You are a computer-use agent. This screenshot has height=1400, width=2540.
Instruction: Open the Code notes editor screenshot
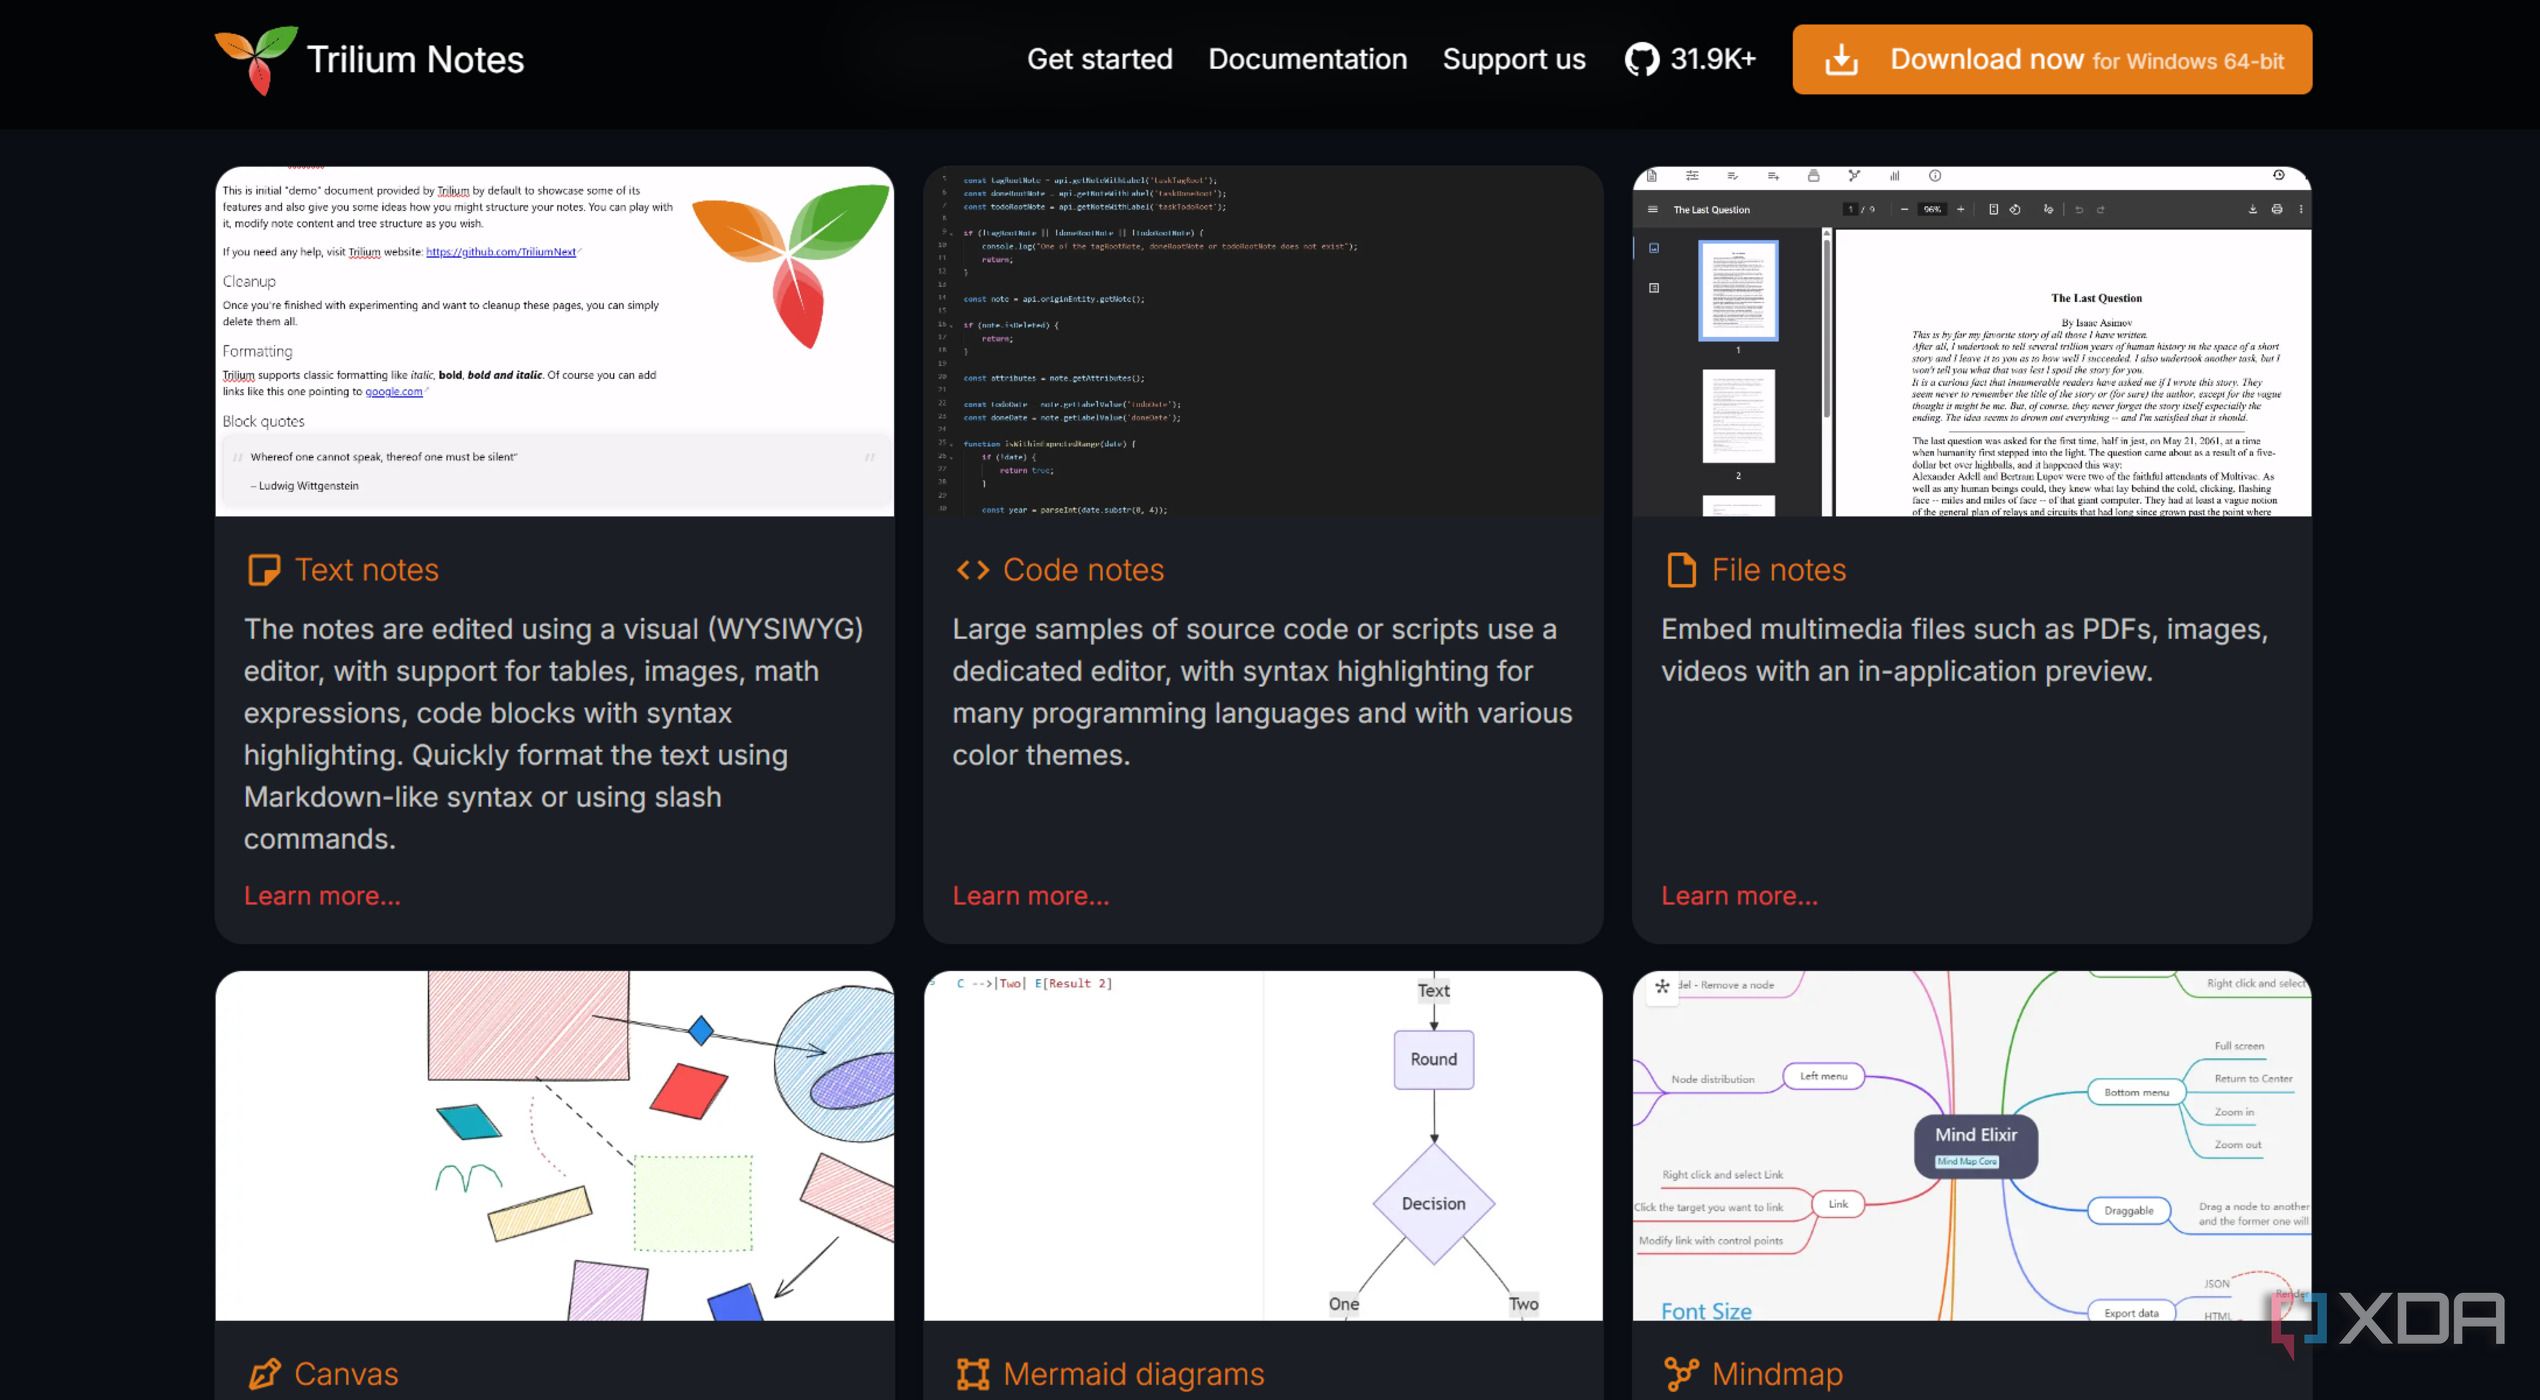tap(1263, 341)
